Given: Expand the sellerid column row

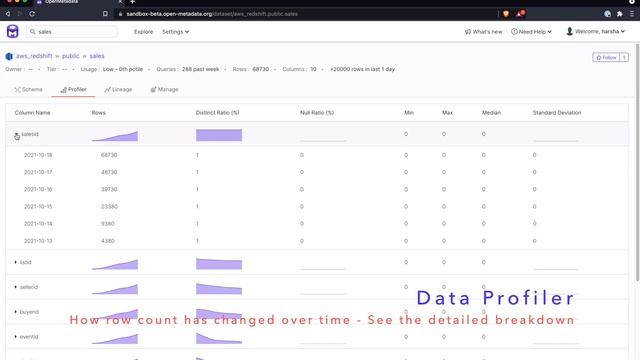Looking at the screenshot, I should (x=16, y=287).
